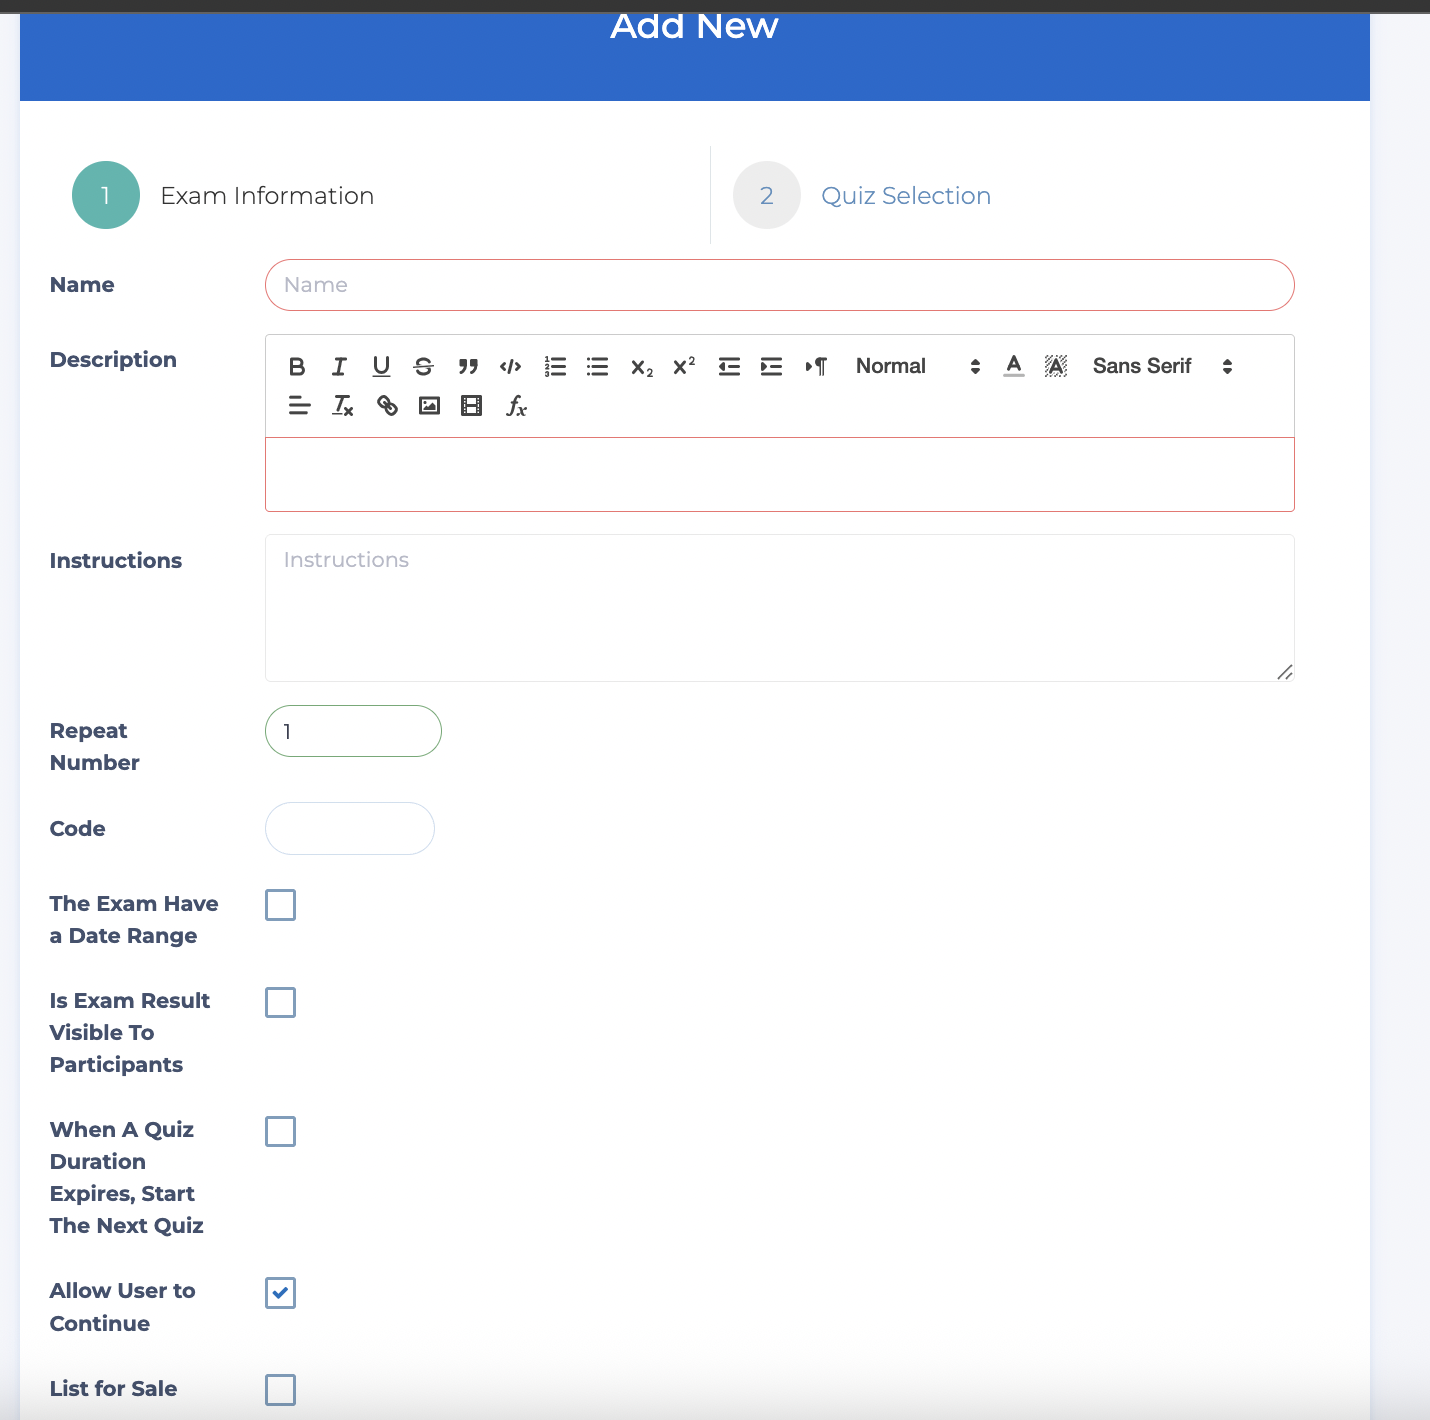Screen dimensions: 1430x1420
Task: Apply italic formatting in description toolbar
Action: (x=339, y=367)
